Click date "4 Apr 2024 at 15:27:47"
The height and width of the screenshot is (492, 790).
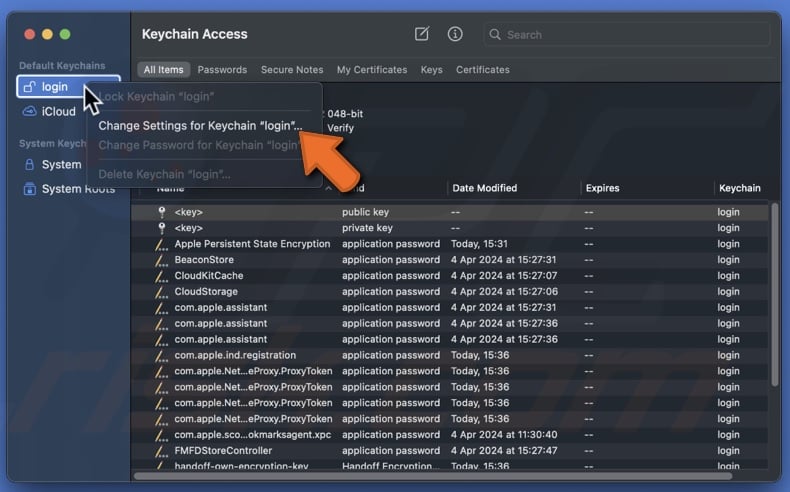(x=504, y=451)
